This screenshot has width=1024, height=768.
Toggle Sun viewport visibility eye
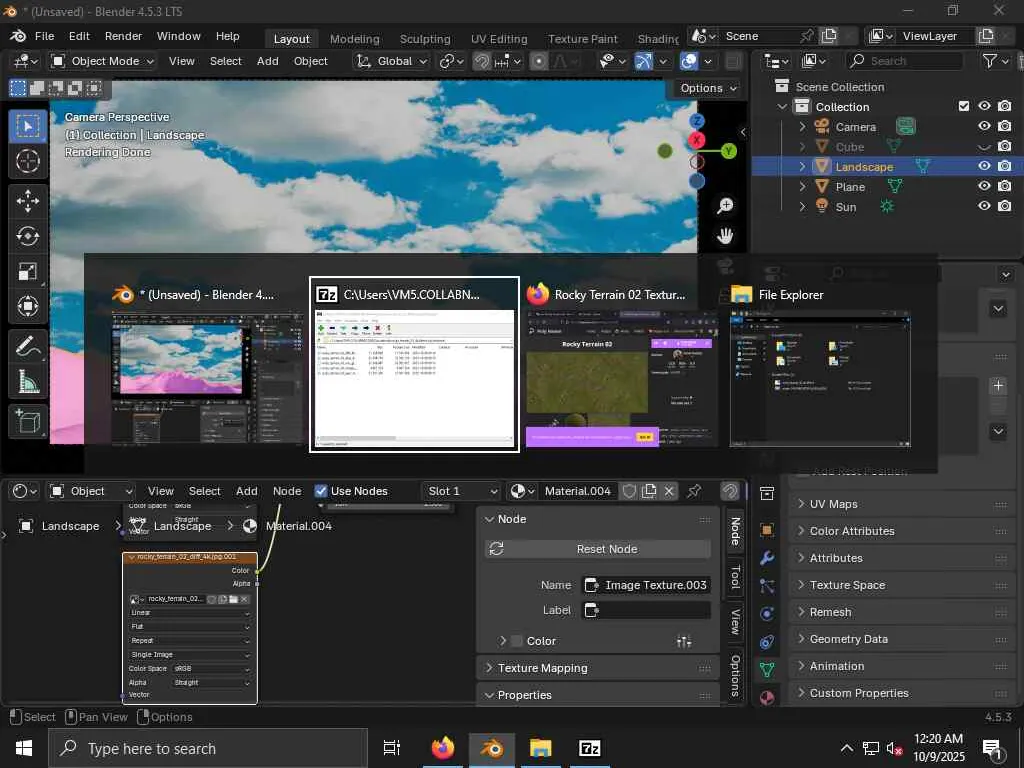click(984, 206)
